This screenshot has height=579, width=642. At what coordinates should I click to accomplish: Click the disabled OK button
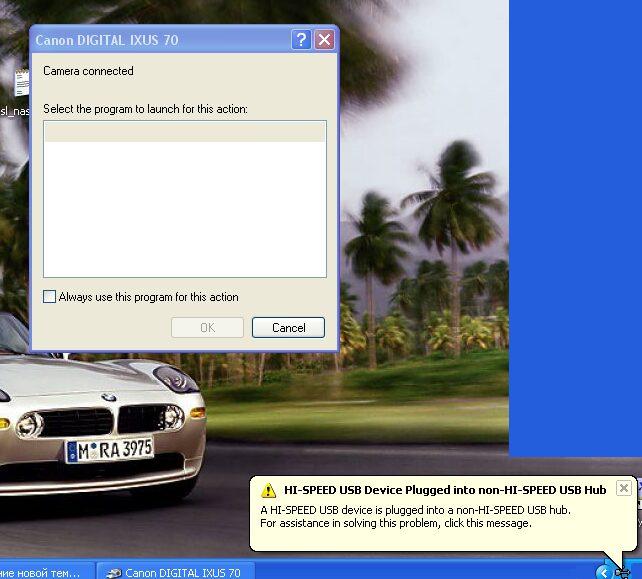(x=207, y=328)
